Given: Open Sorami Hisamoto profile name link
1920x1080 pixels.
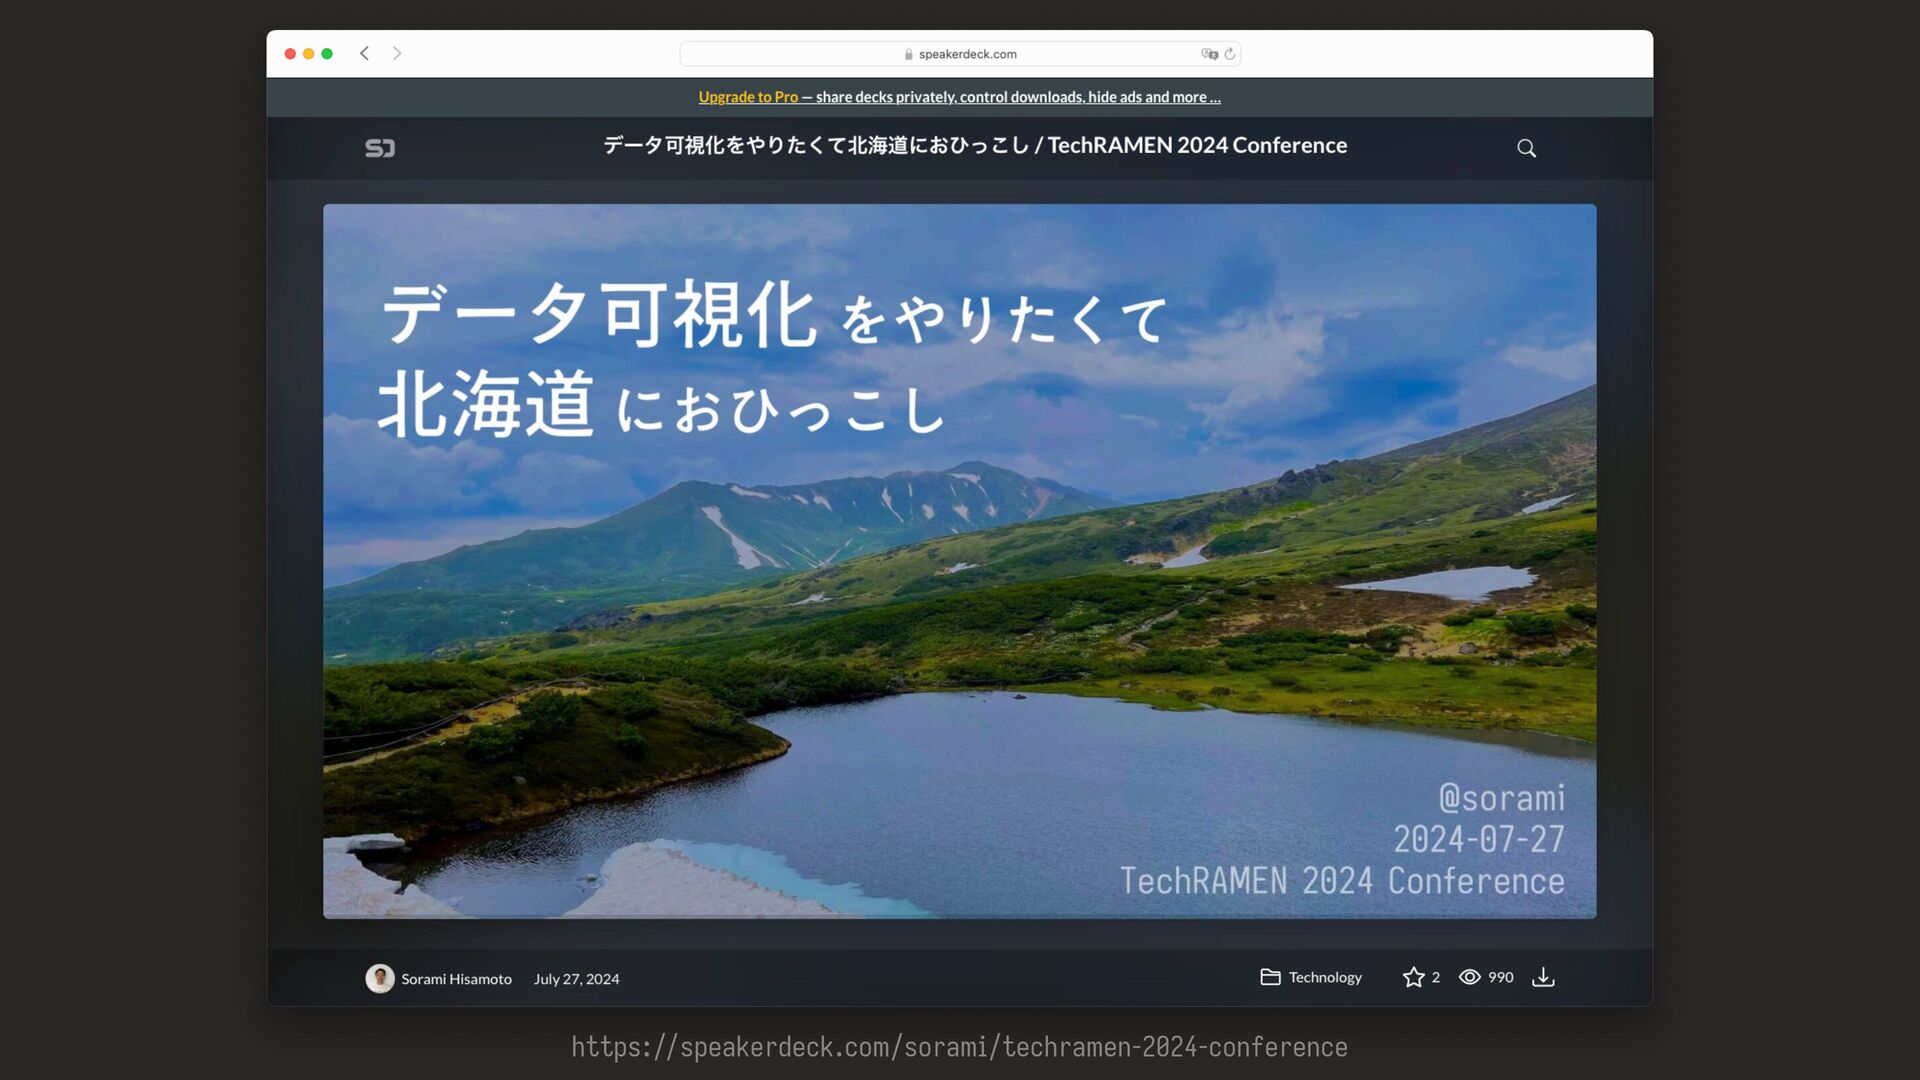Looking at the screenshot, I should 456,979.
